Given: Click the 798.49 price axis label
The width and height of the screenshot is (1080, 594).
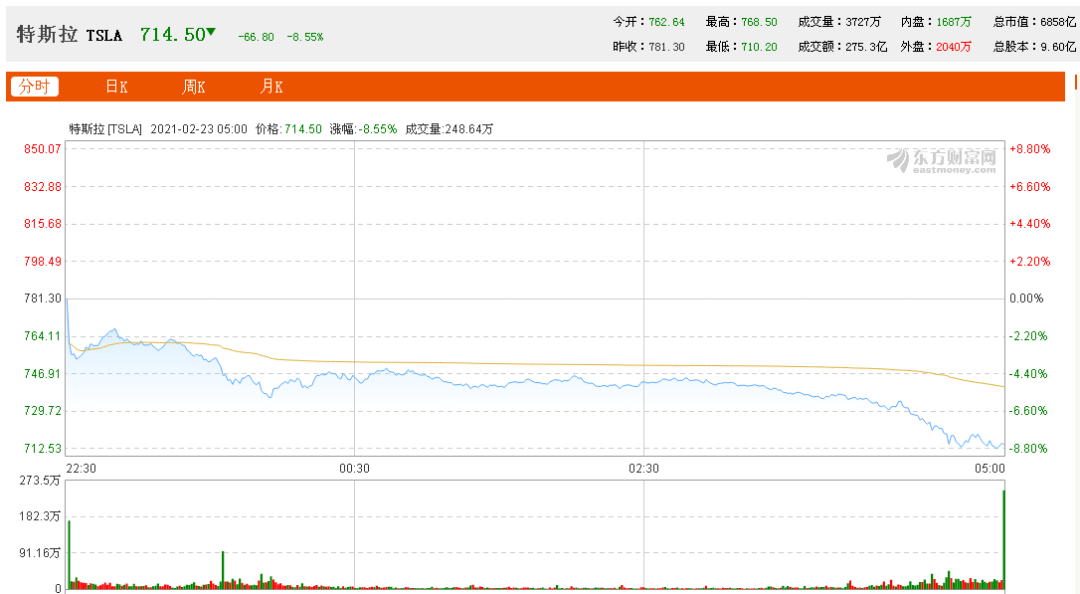Looking at the screenshot, I should point(43,261).
